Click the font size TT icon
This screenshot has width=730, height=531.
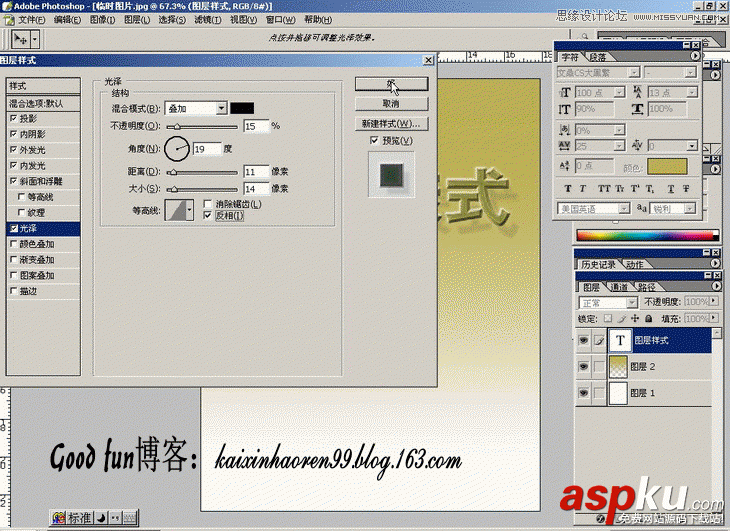point(565,93)
